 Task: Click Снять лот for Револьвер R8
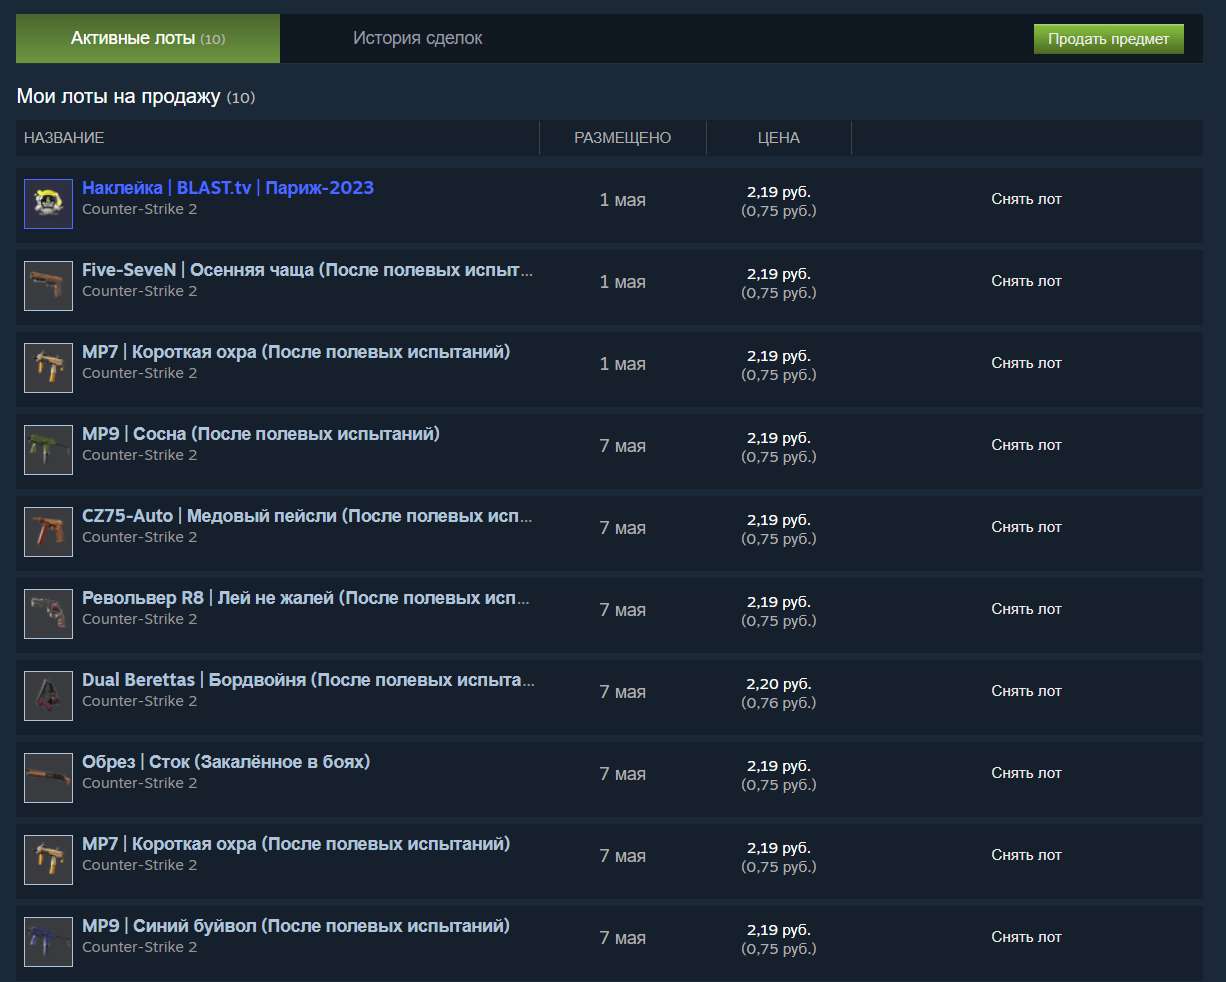tap(1026, 609)
